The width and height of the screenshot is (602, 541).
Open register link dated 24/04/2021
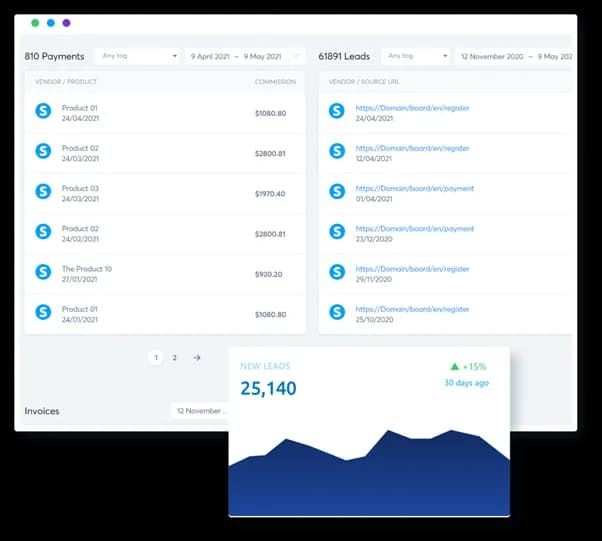[412, 108]
